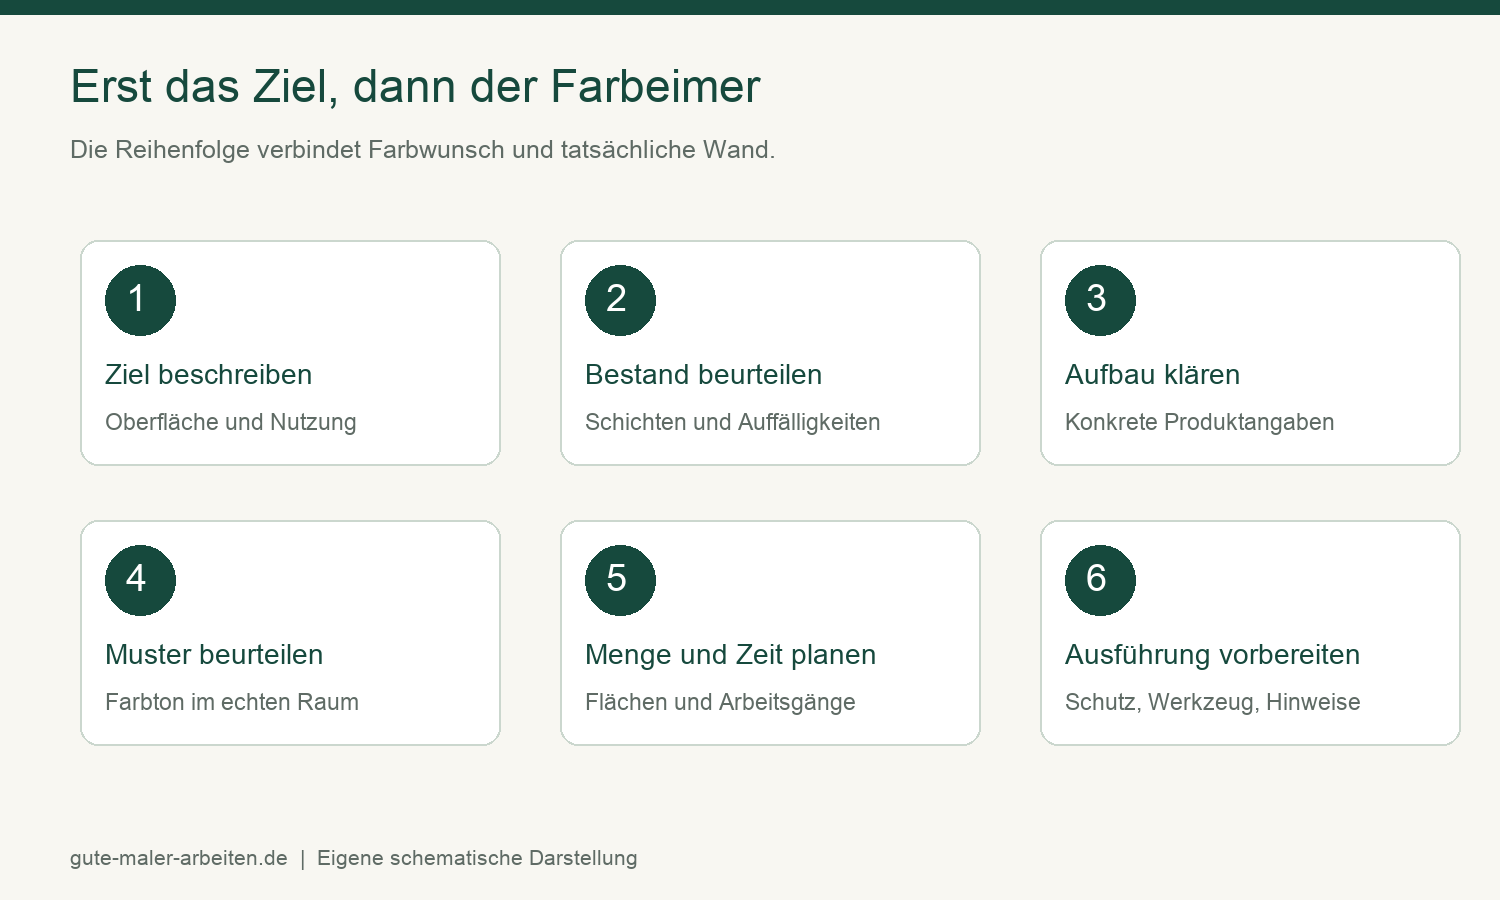Click the number 5 circle badge

pos(620,580)
